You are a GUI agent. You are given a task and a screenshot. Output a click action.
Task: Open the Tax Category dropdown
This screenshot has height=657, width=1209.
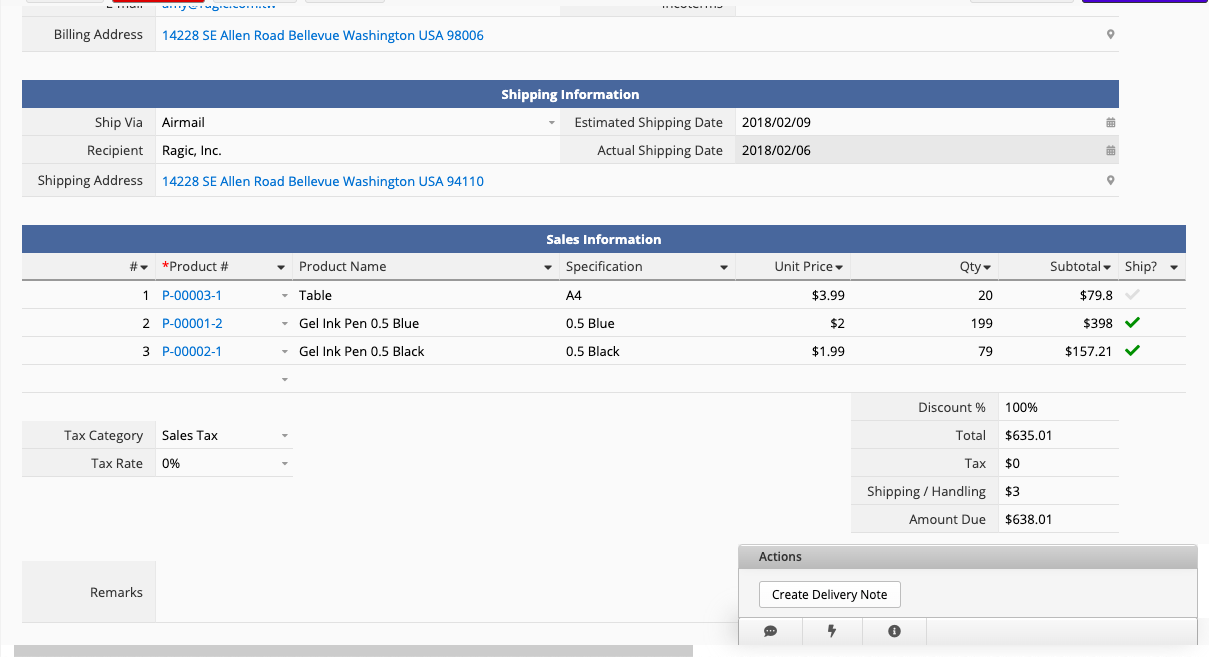click(x=285, y=436)
